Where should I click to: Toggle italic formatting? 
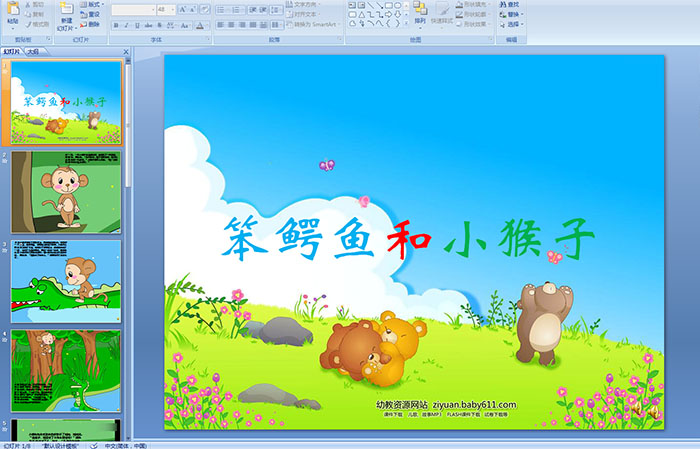[127, 25]
